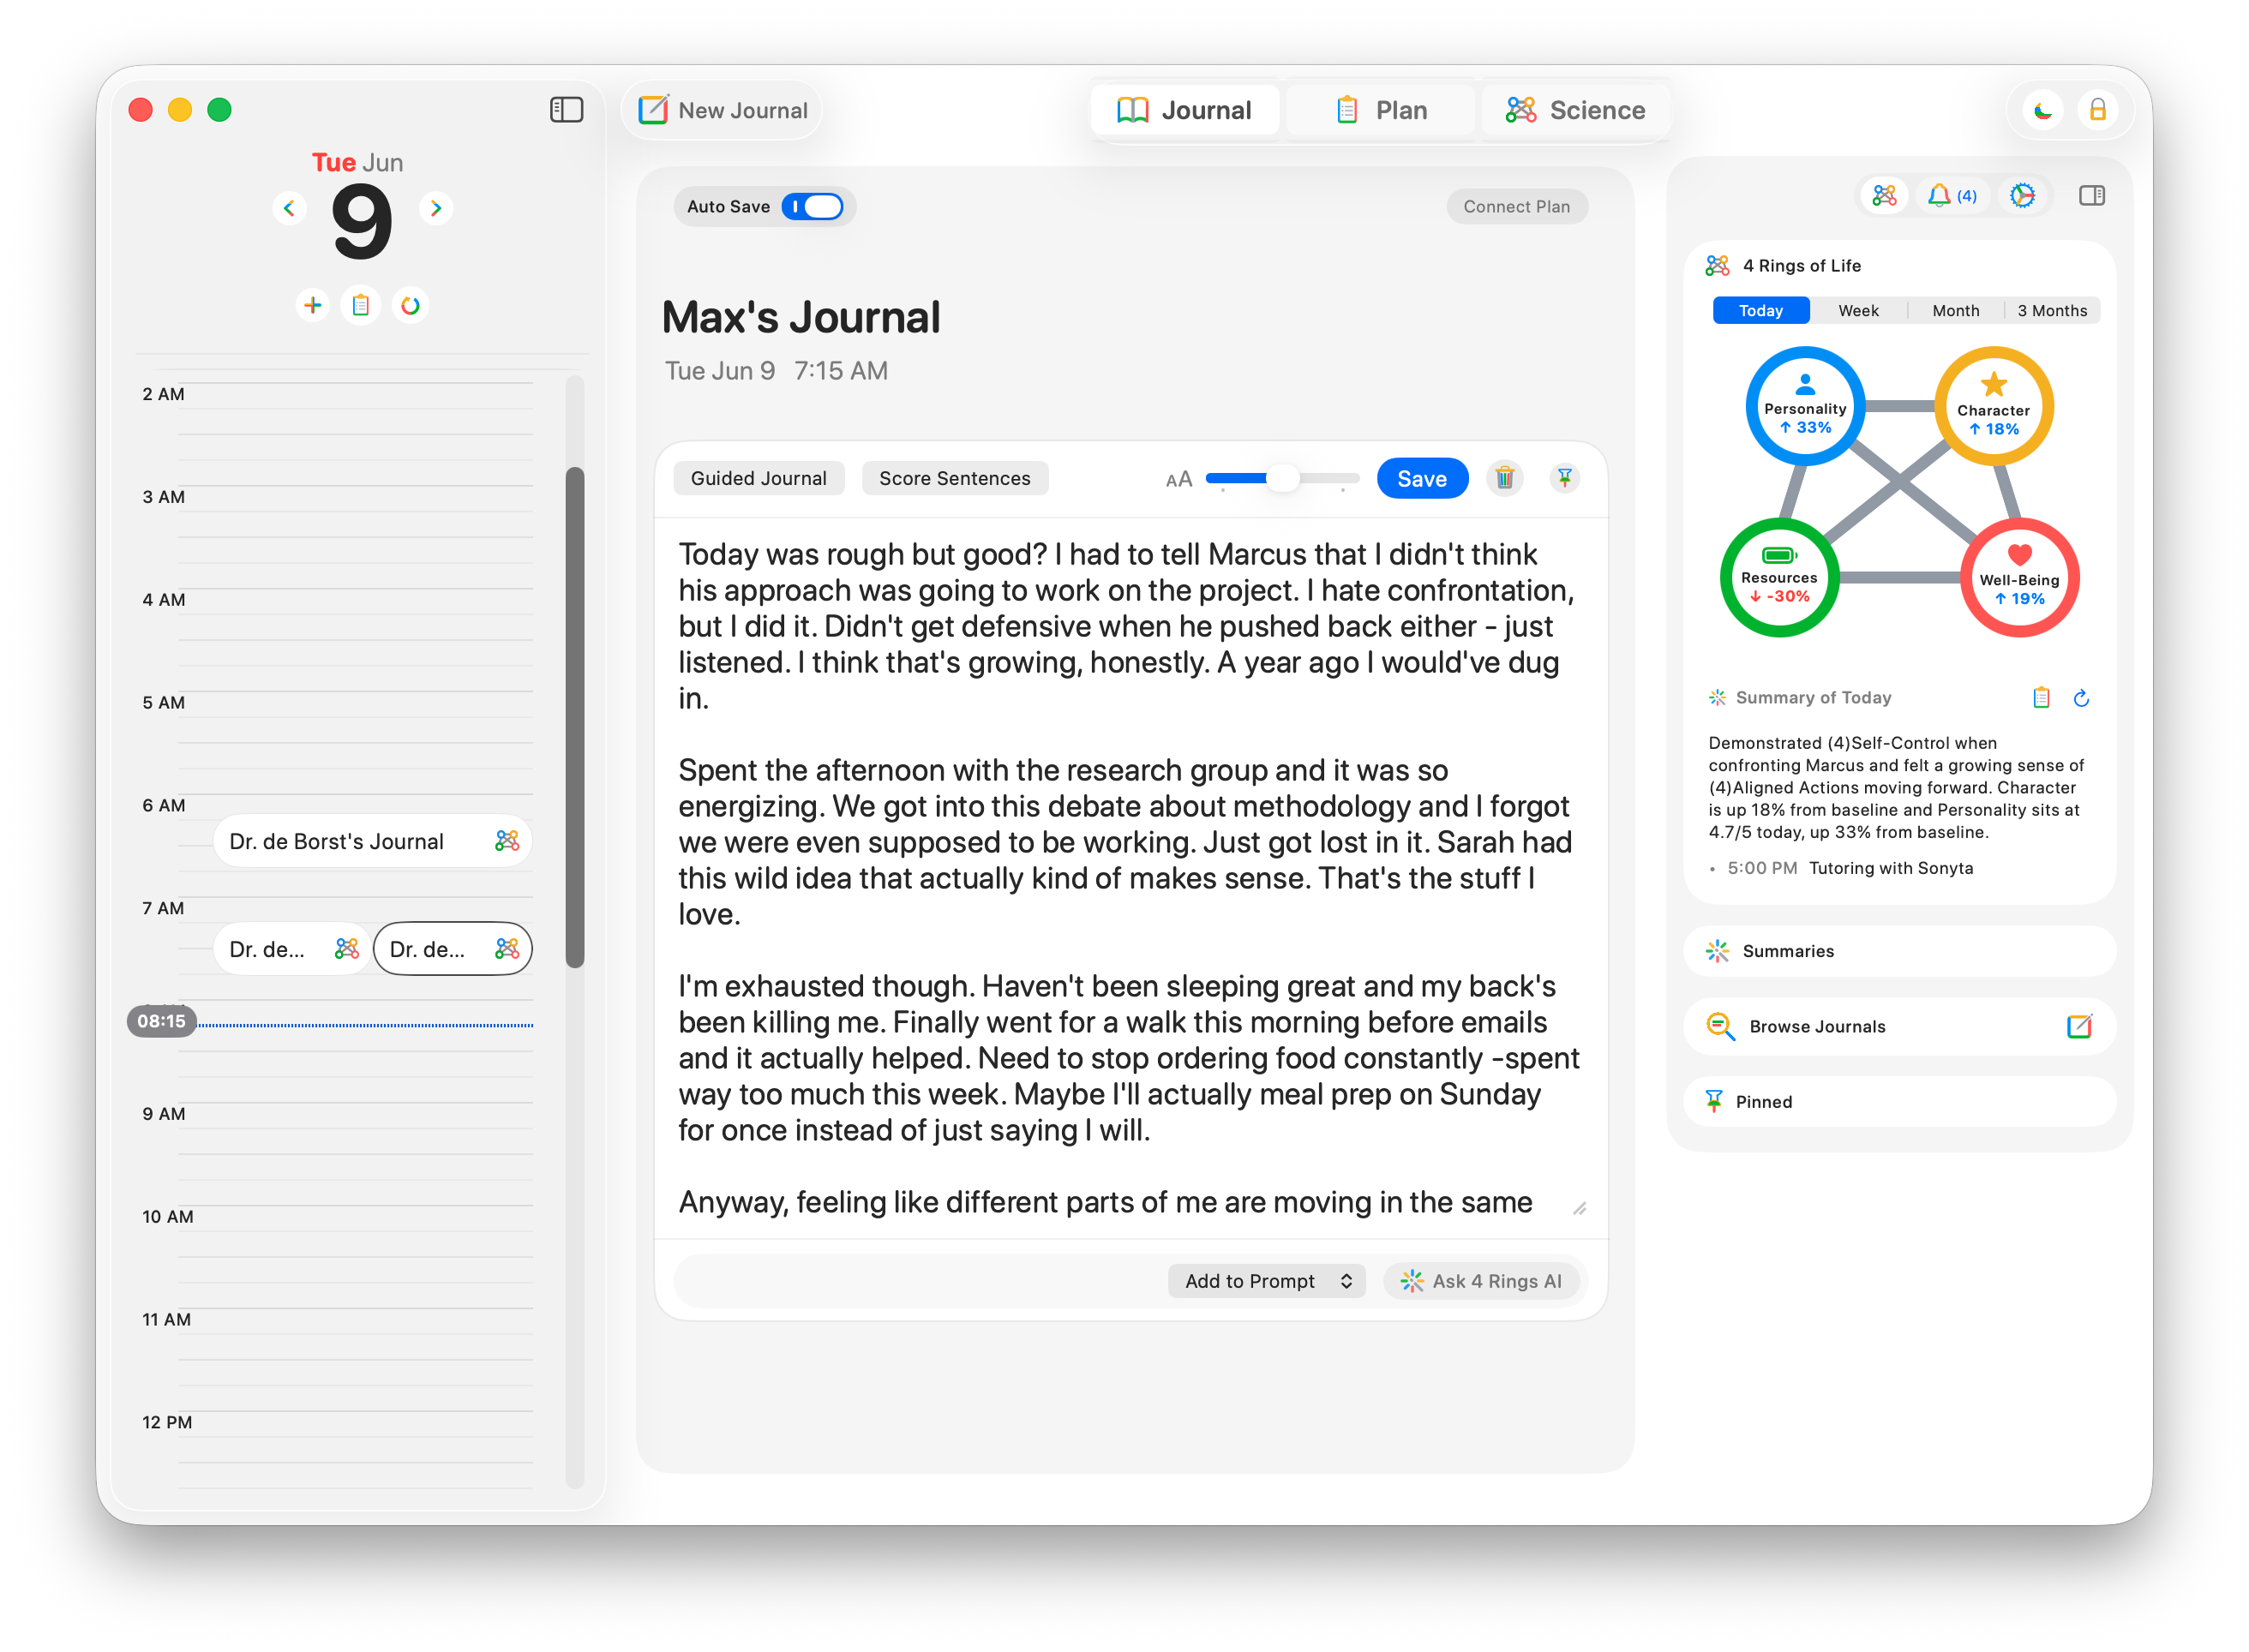Click the "4 Rings of Life" heading
This screenshot has height=1652, width=2249.
(x=1801, y=265)
